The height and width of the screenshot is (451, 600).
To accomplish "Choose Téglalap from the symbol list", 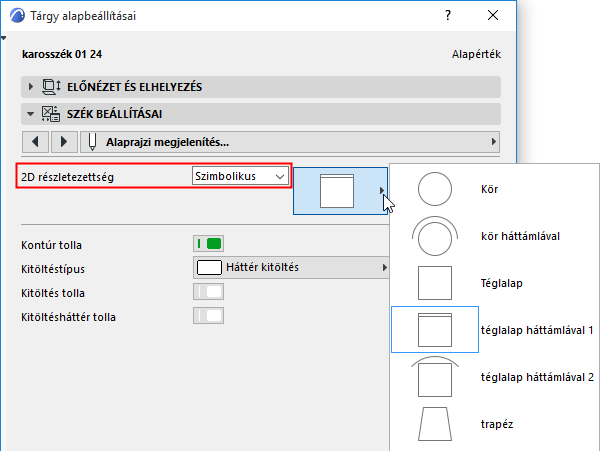I will coord(502,283).
